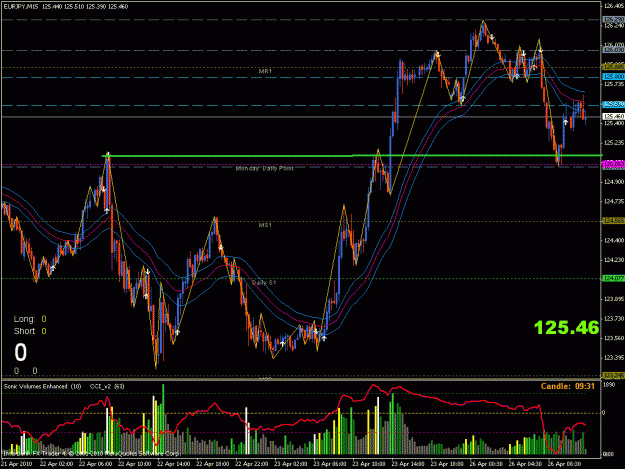The width and height of the screenshot is (625, 469).
Task: Click the magenta pivot price tag on axis
Action: click(x=613, y=164)
